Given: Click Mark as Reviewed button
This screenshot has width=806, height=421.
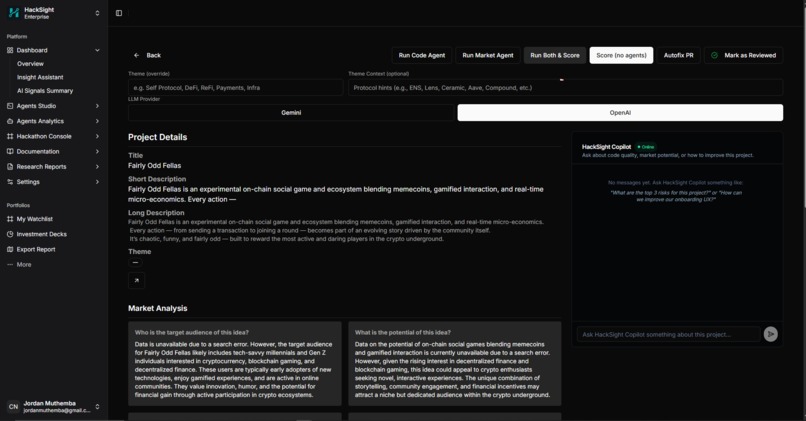Looking at the screenshot, I should (743, 55).
